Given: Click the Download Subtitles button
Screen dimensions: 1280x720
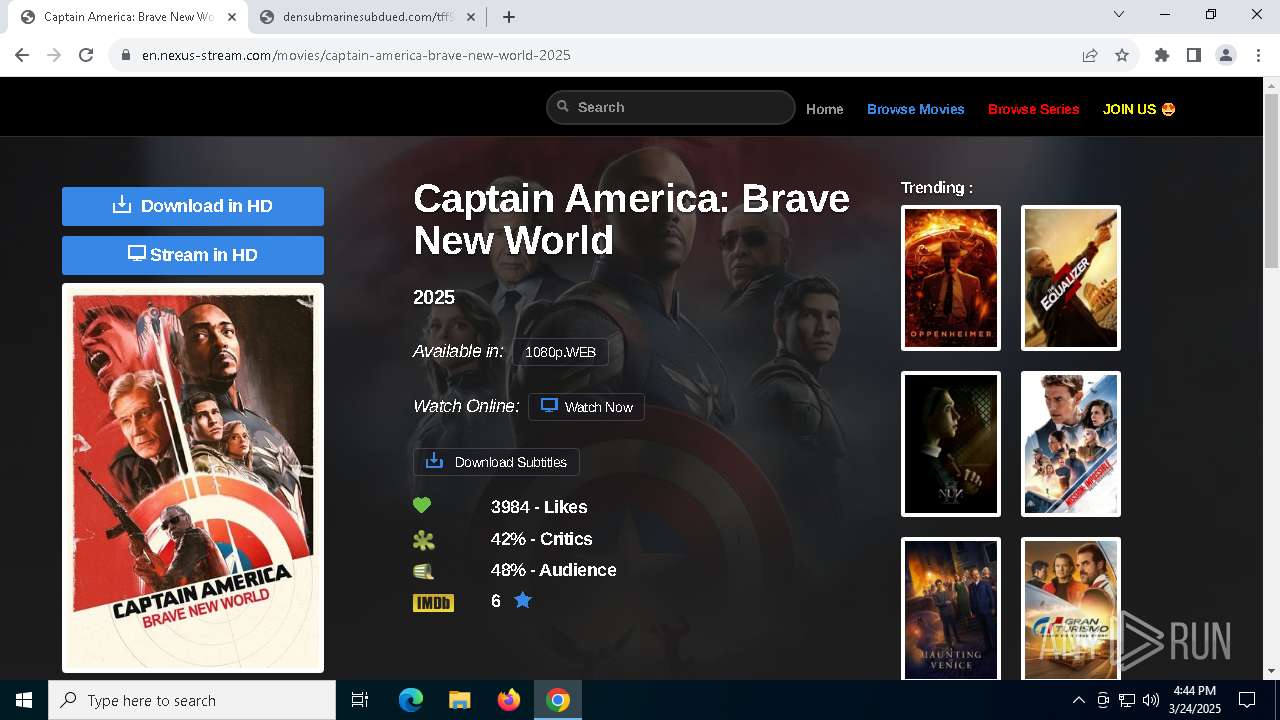Looking at the screenshot, I should (496, 462).
